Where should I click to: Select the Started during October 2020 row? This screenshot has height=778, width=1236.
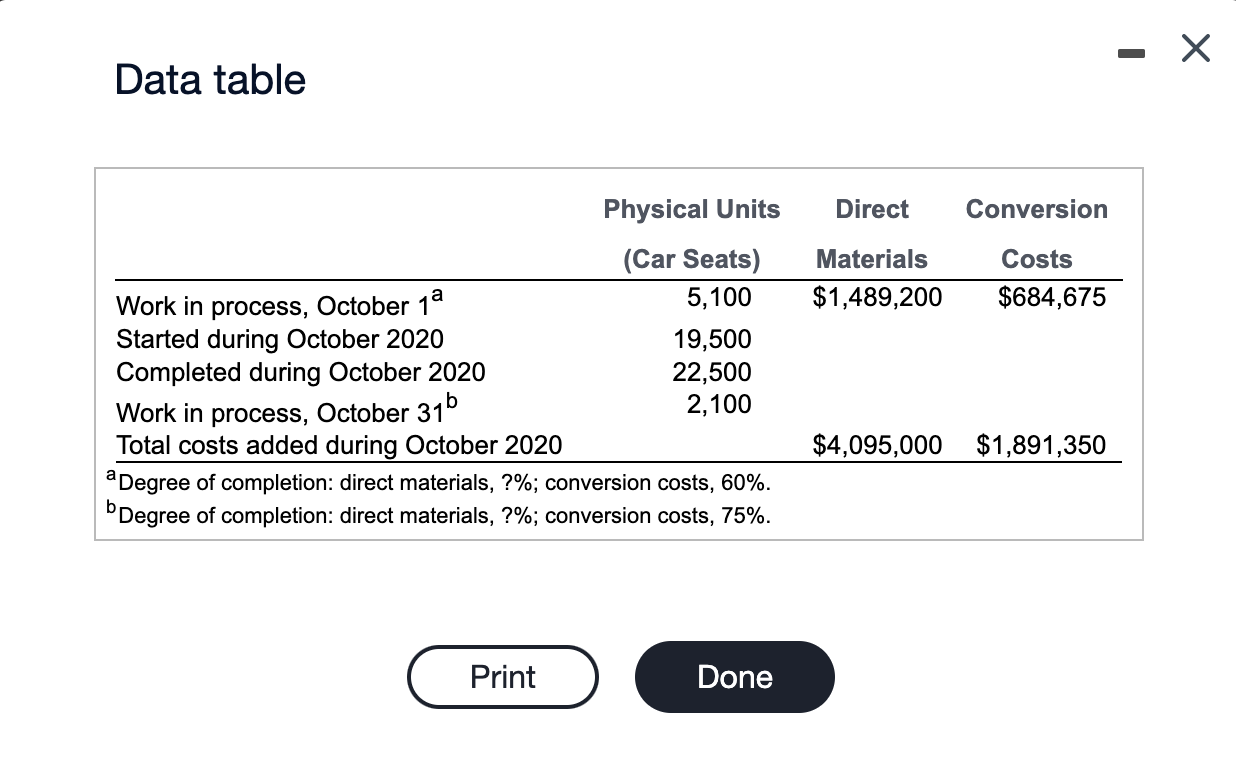point(279,339)
